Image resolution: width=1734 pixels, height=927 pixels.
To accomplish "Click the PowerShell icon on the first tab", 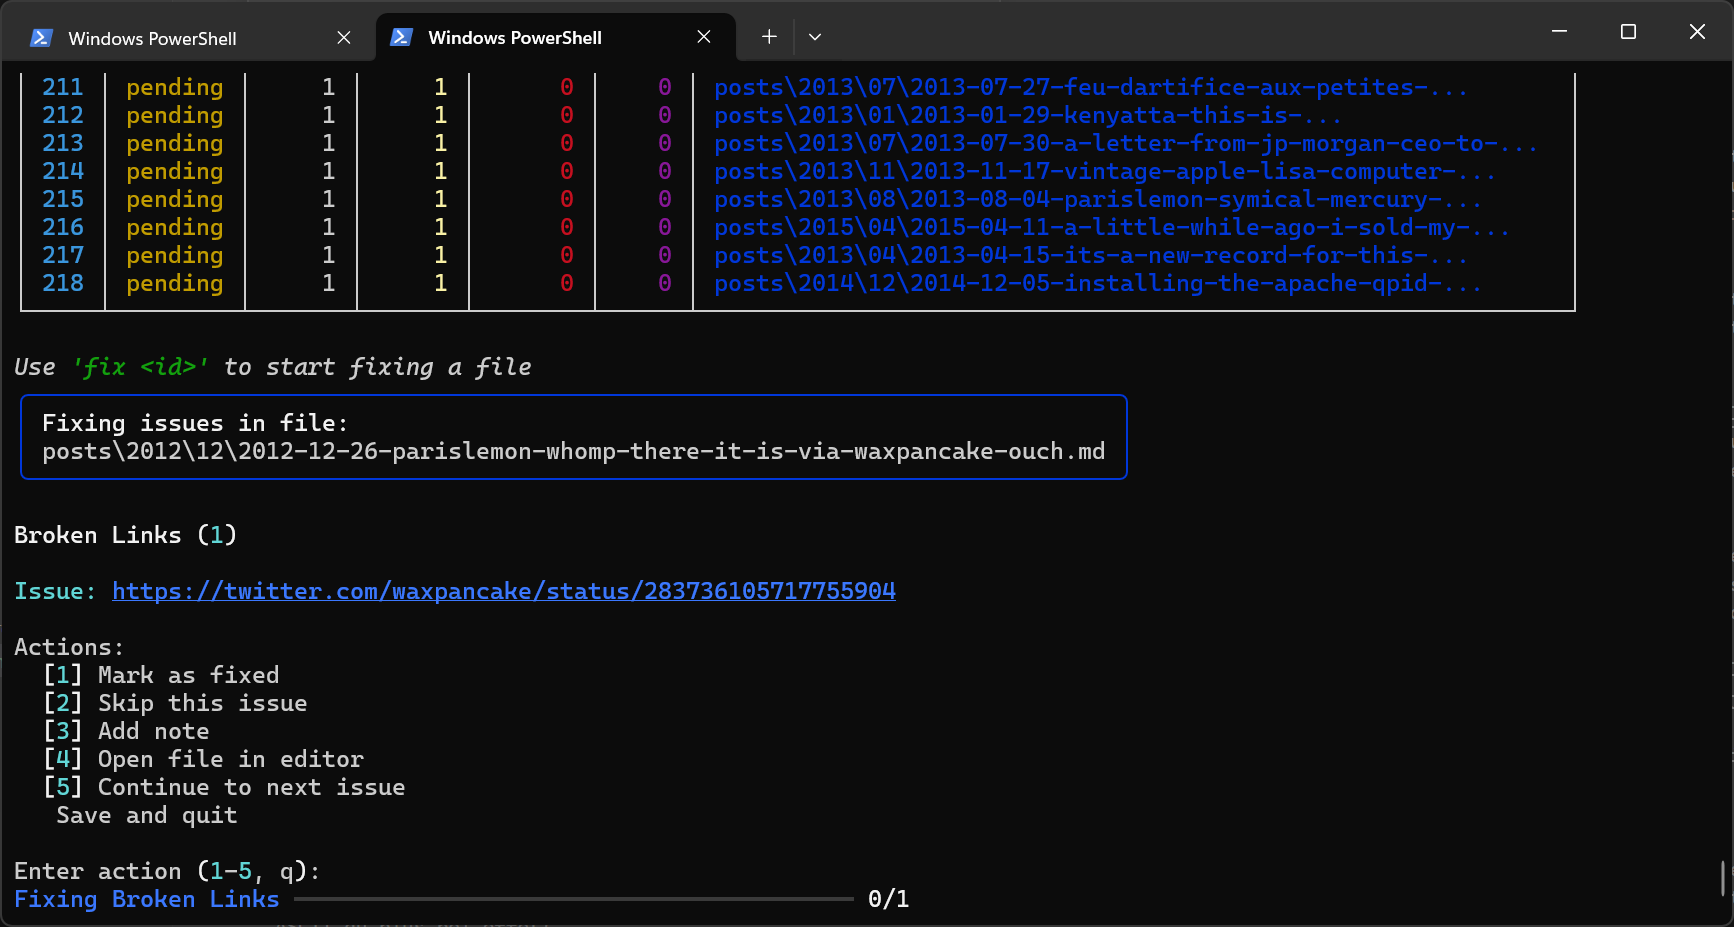I will [39, 37].
